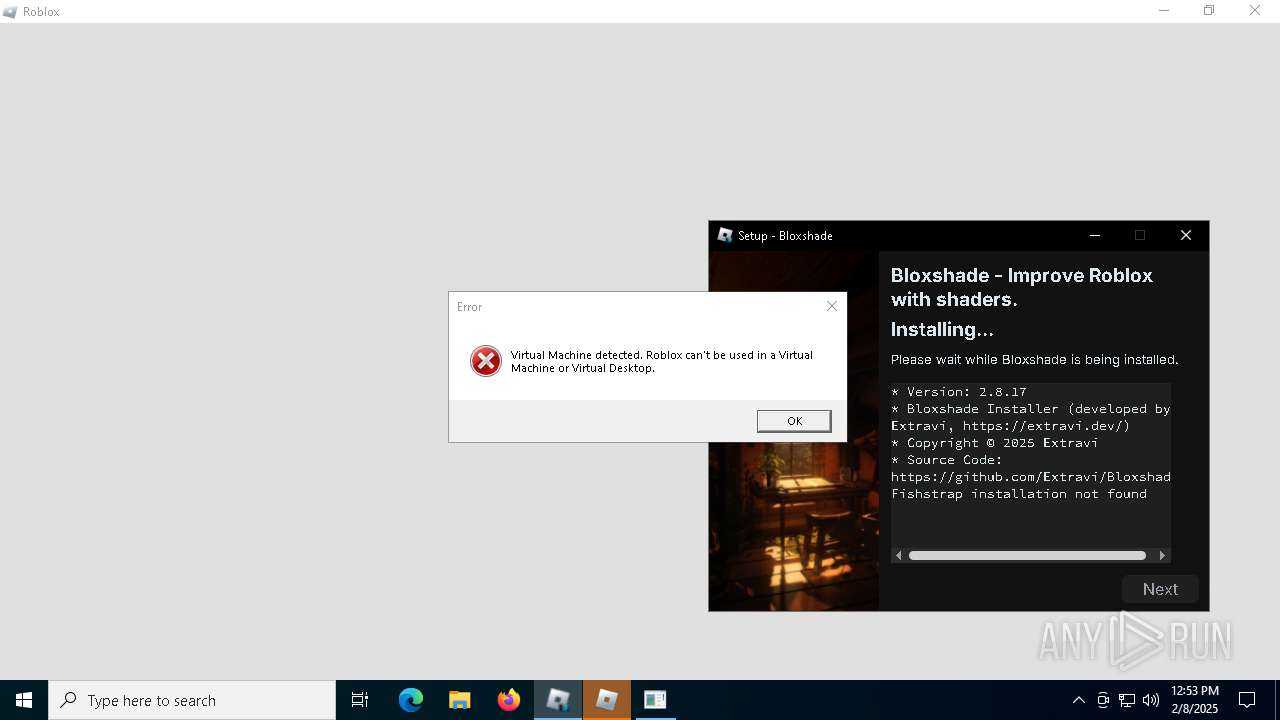The image size is (1280, 720).
Task: Click OK in the Error dialog
Action: 794,421
